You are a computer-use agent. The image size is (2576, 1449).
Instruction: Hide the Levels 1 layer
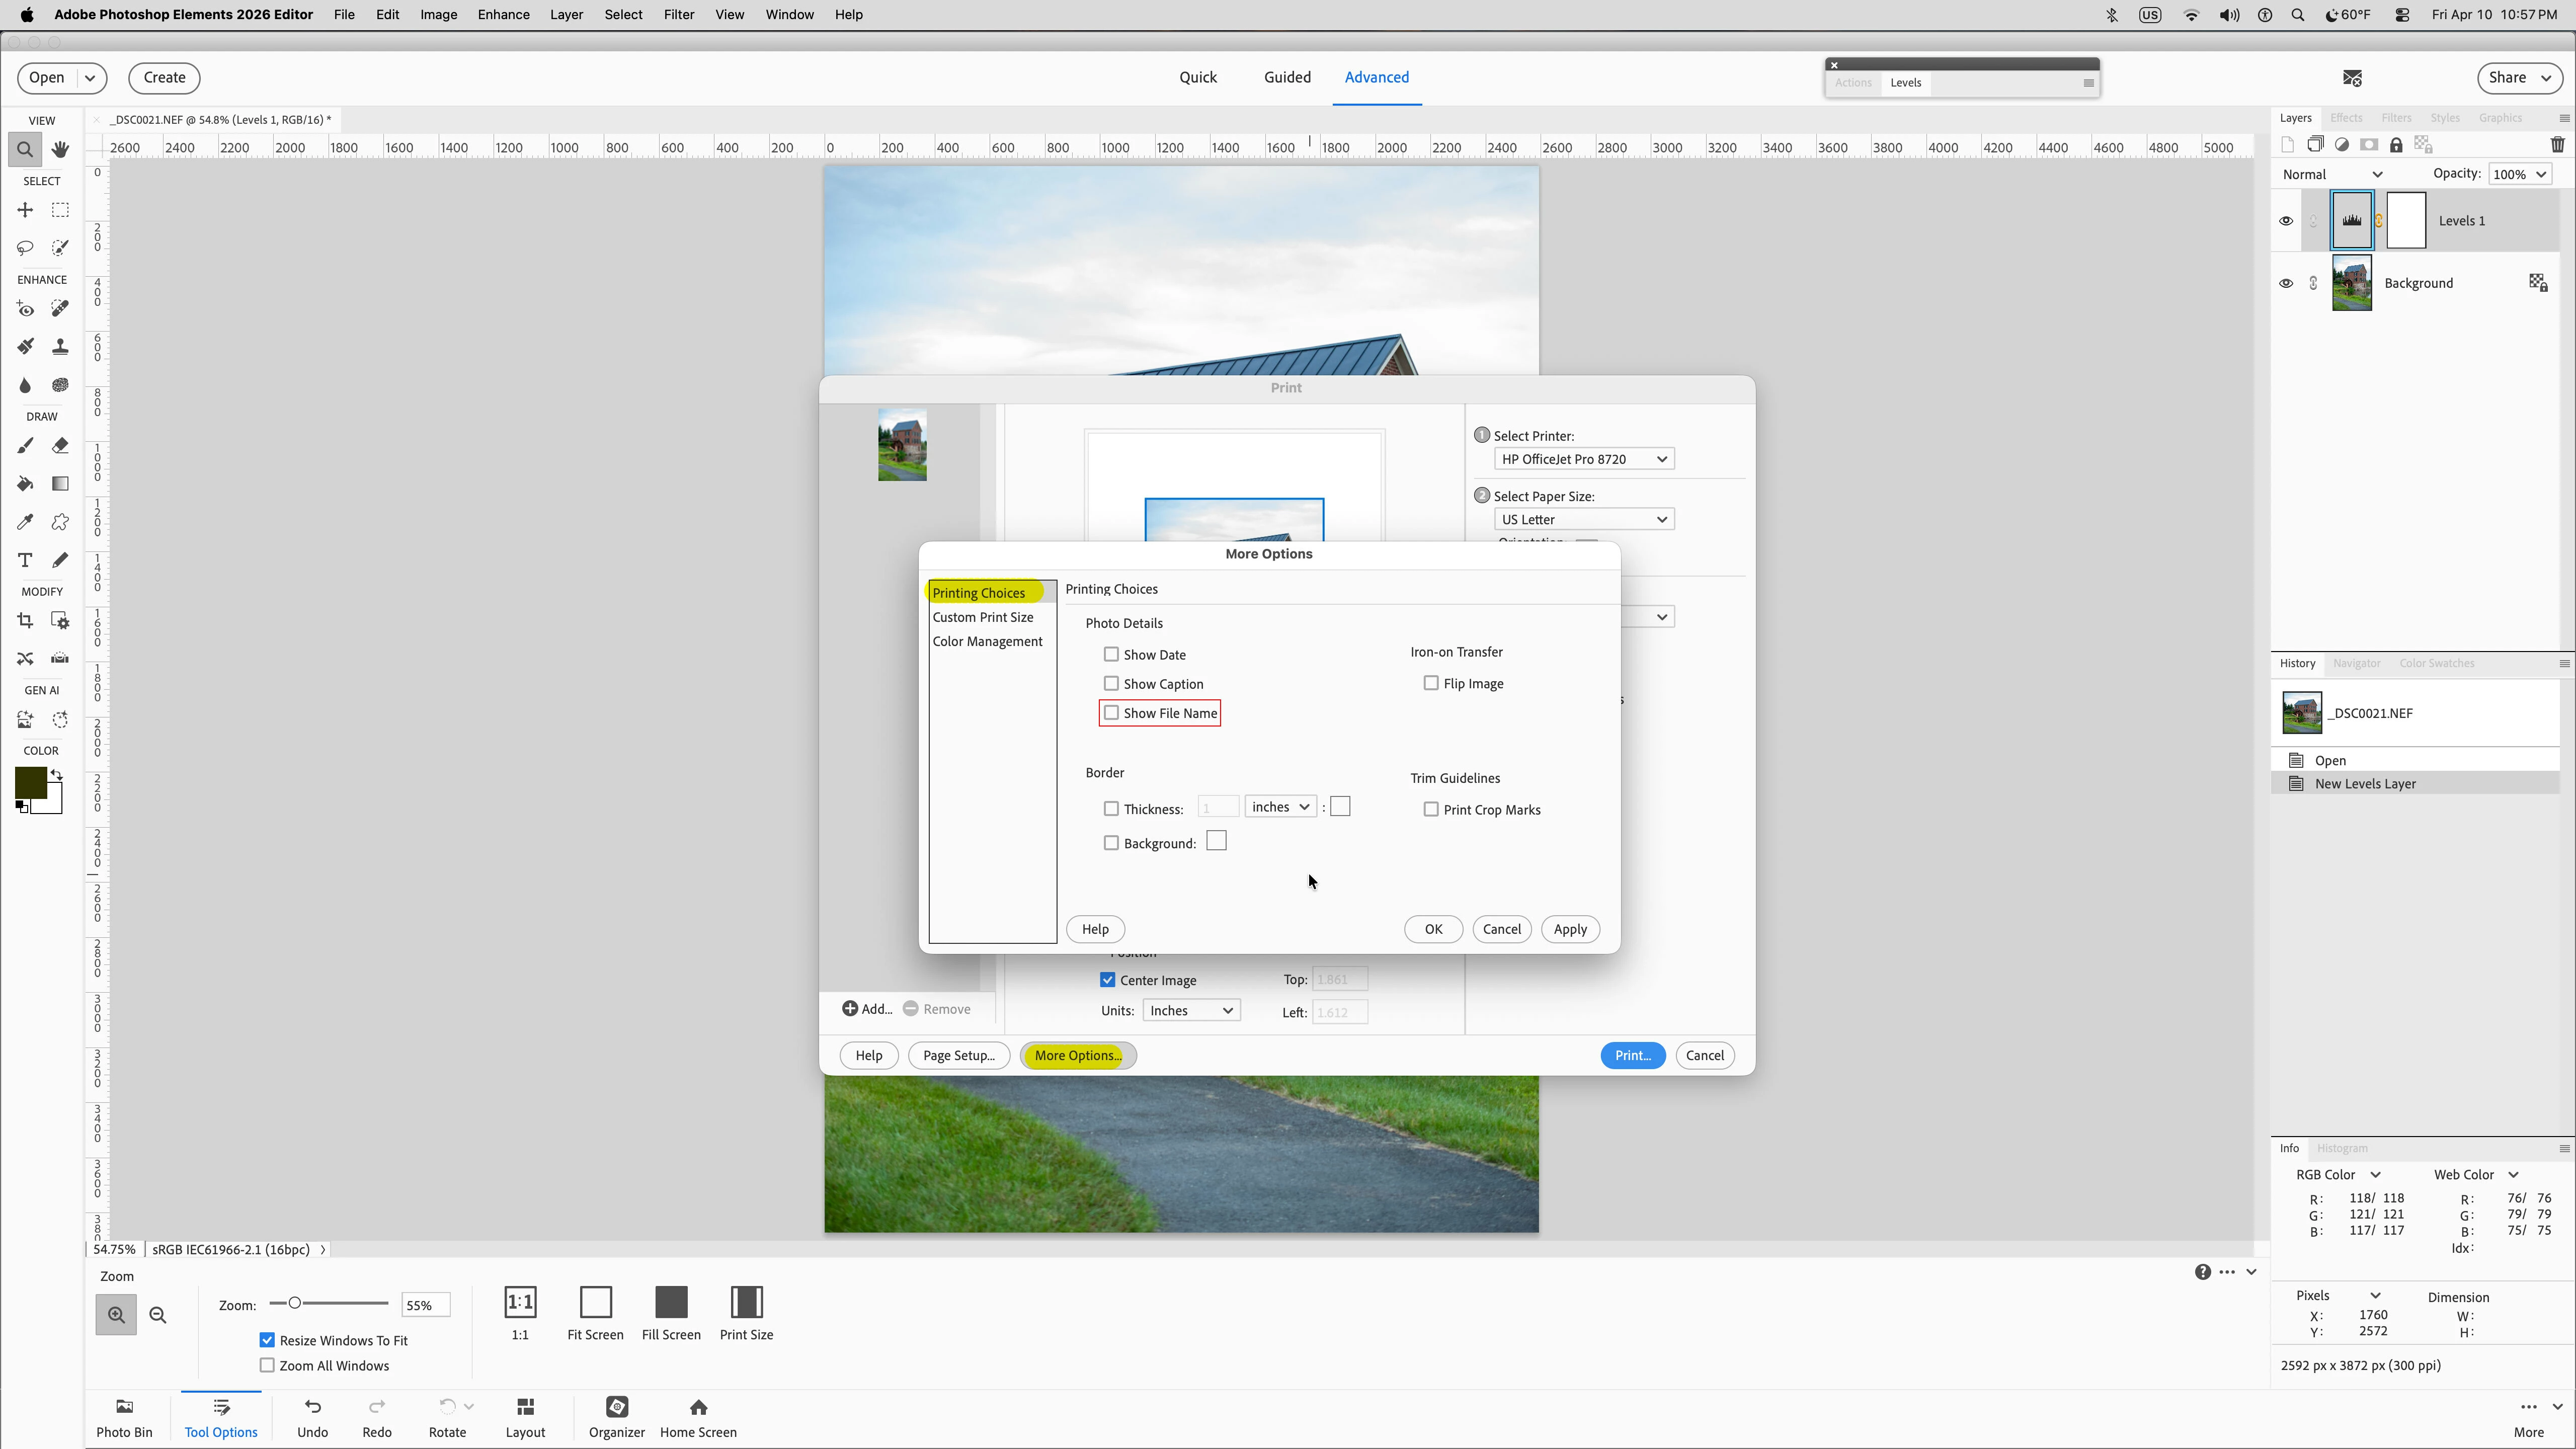pyautogui.click(x=2285, y=221)
